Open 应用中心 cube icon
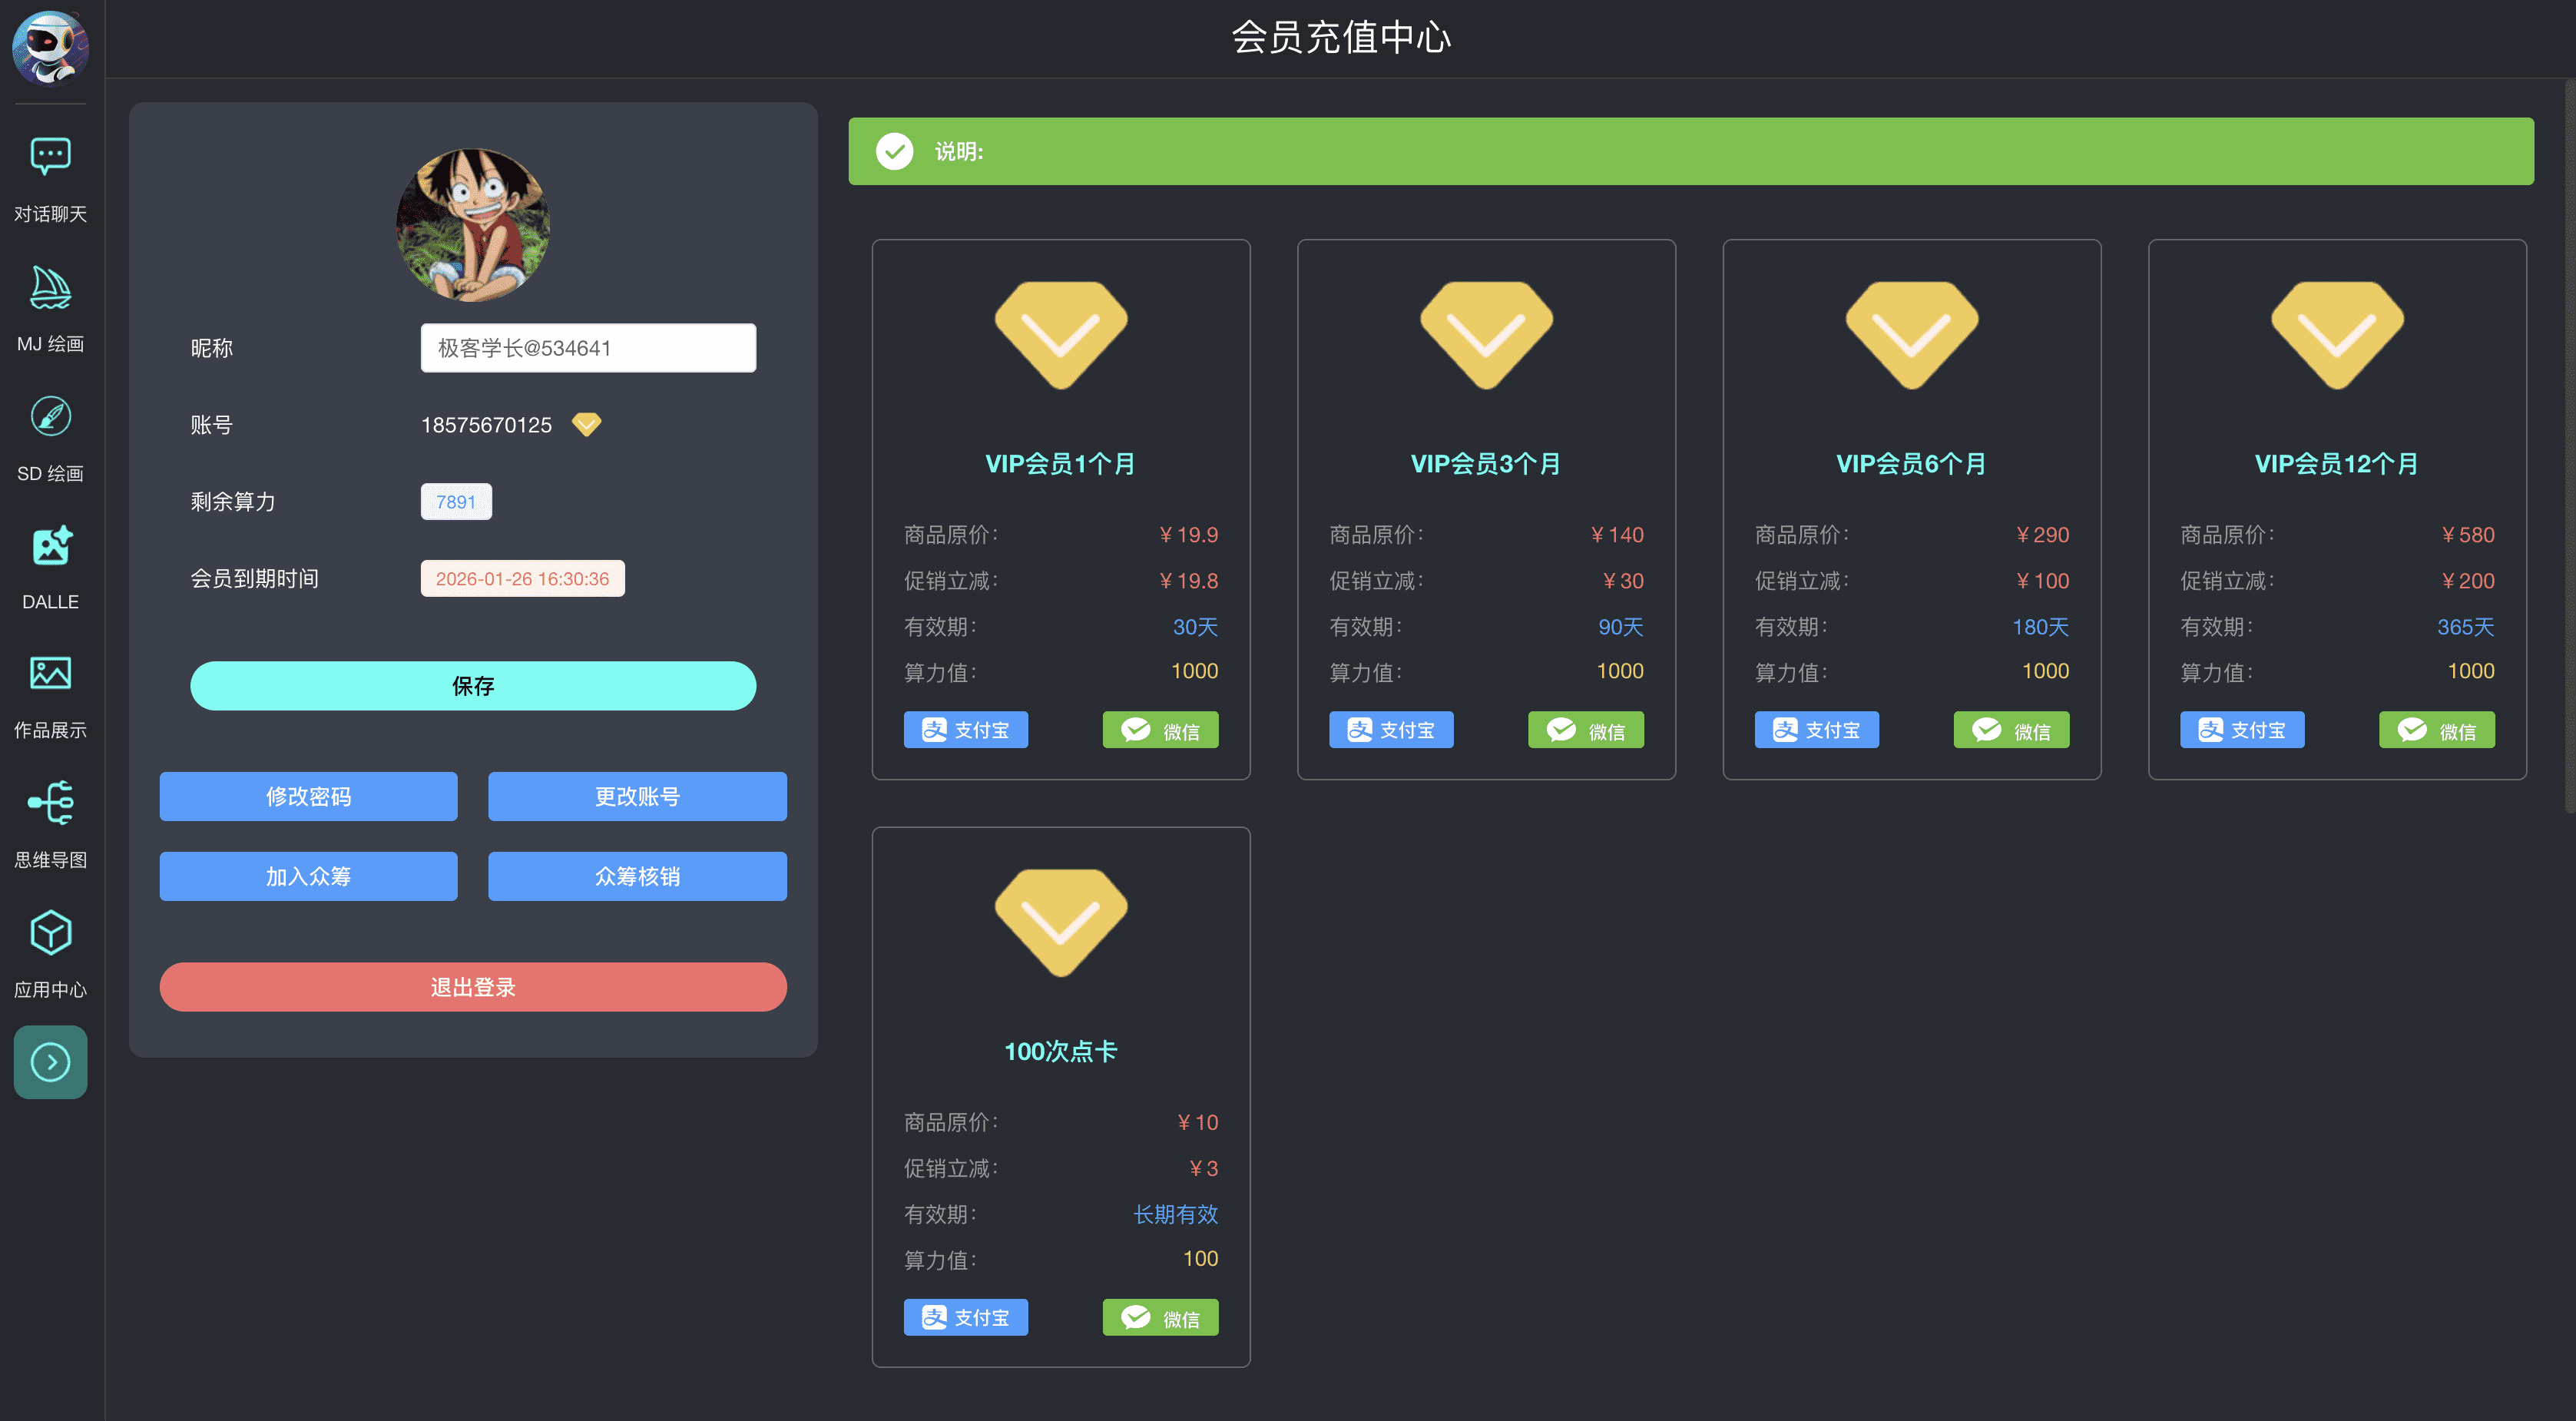Screen dimensions: 2576x1421 [50, 933]
